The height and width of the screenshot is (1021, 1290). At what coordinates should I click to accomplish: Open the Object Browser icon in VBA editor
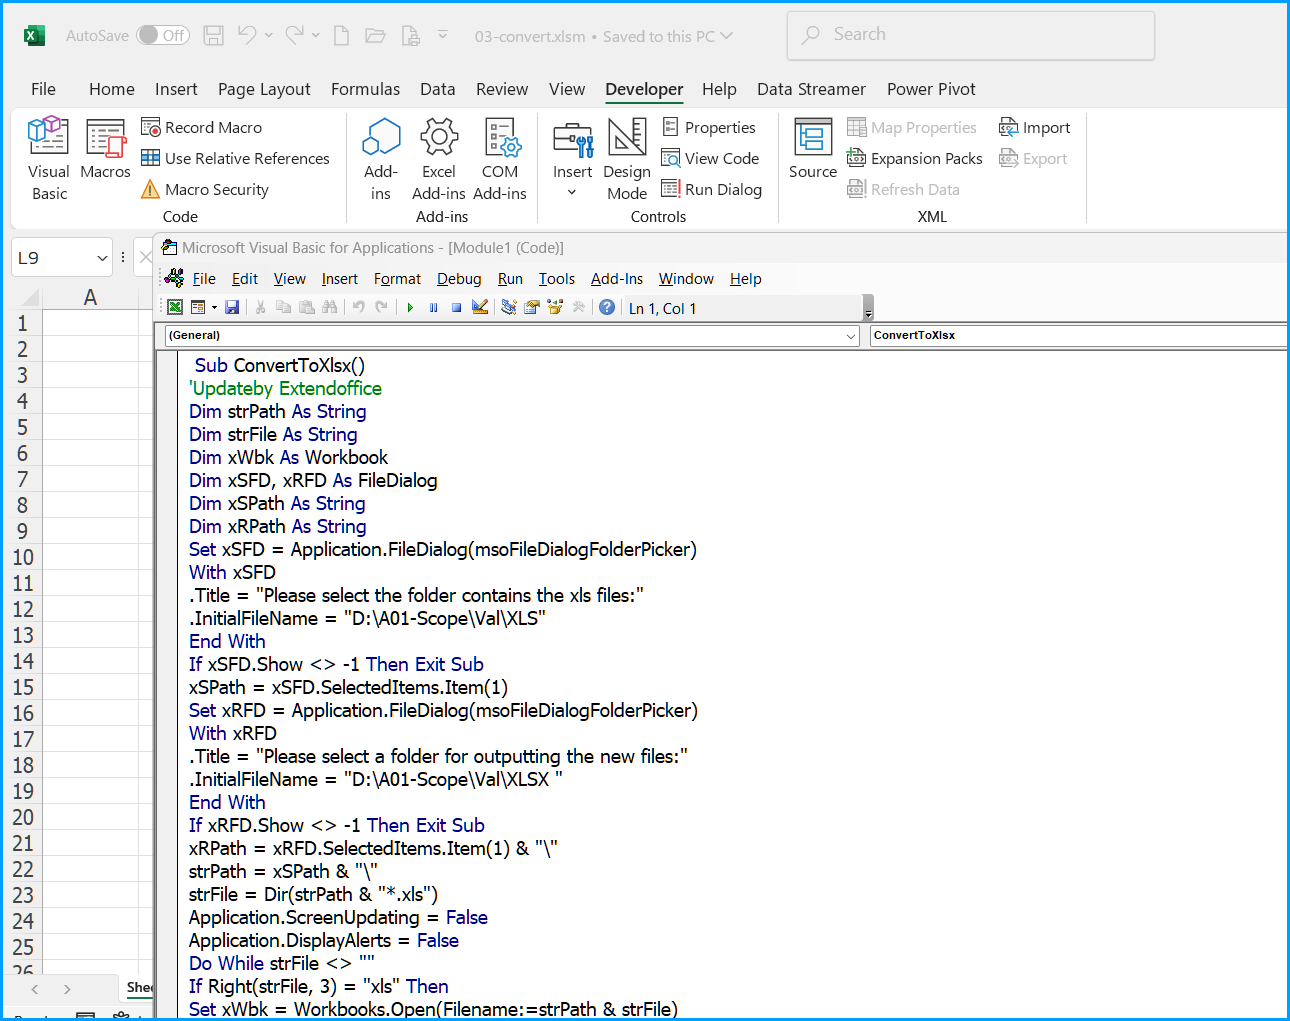(x=555, y=307)
